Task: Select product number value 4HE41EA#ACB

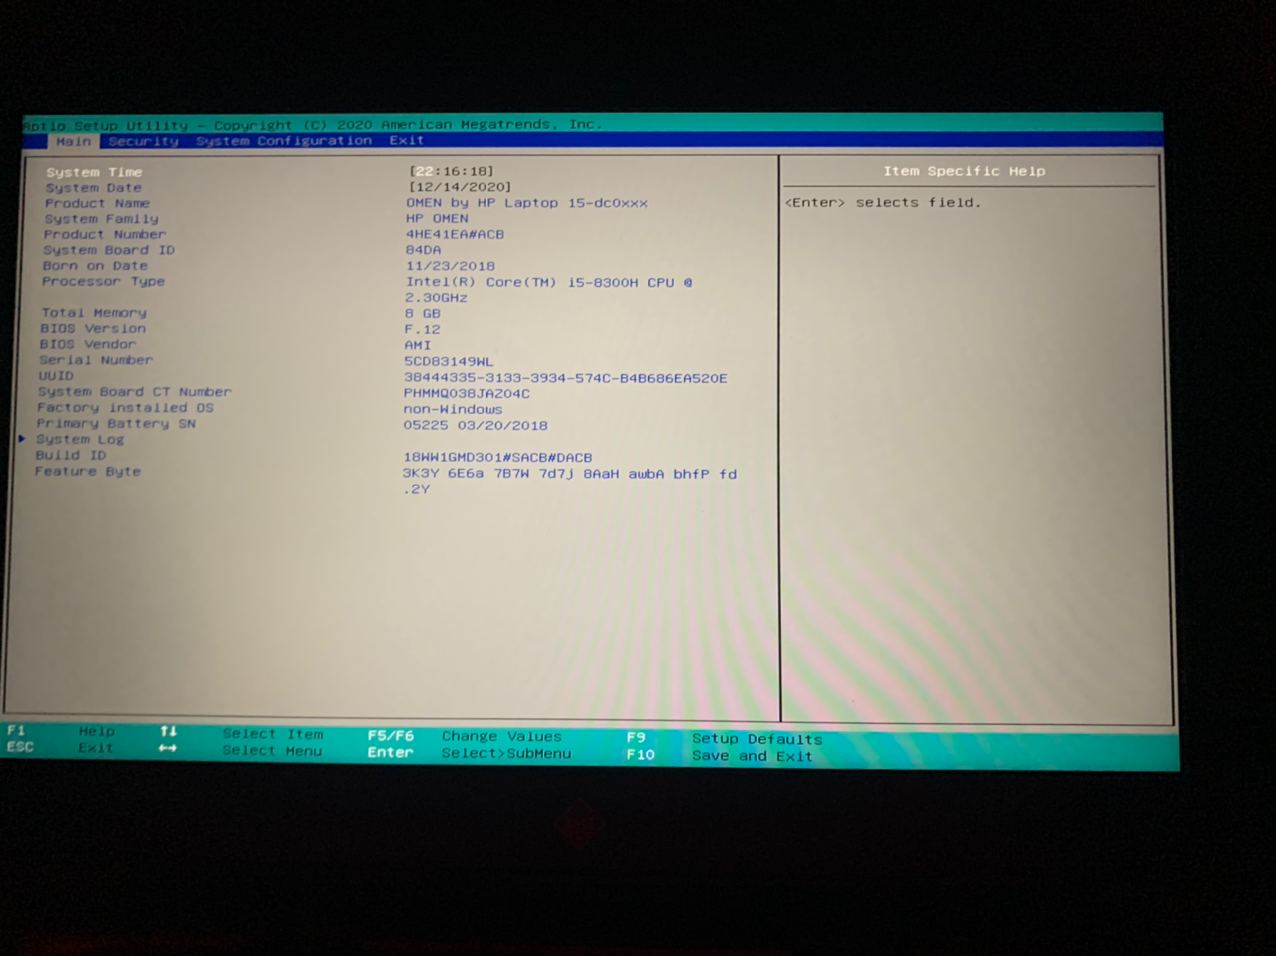Action: coord(455,234)
